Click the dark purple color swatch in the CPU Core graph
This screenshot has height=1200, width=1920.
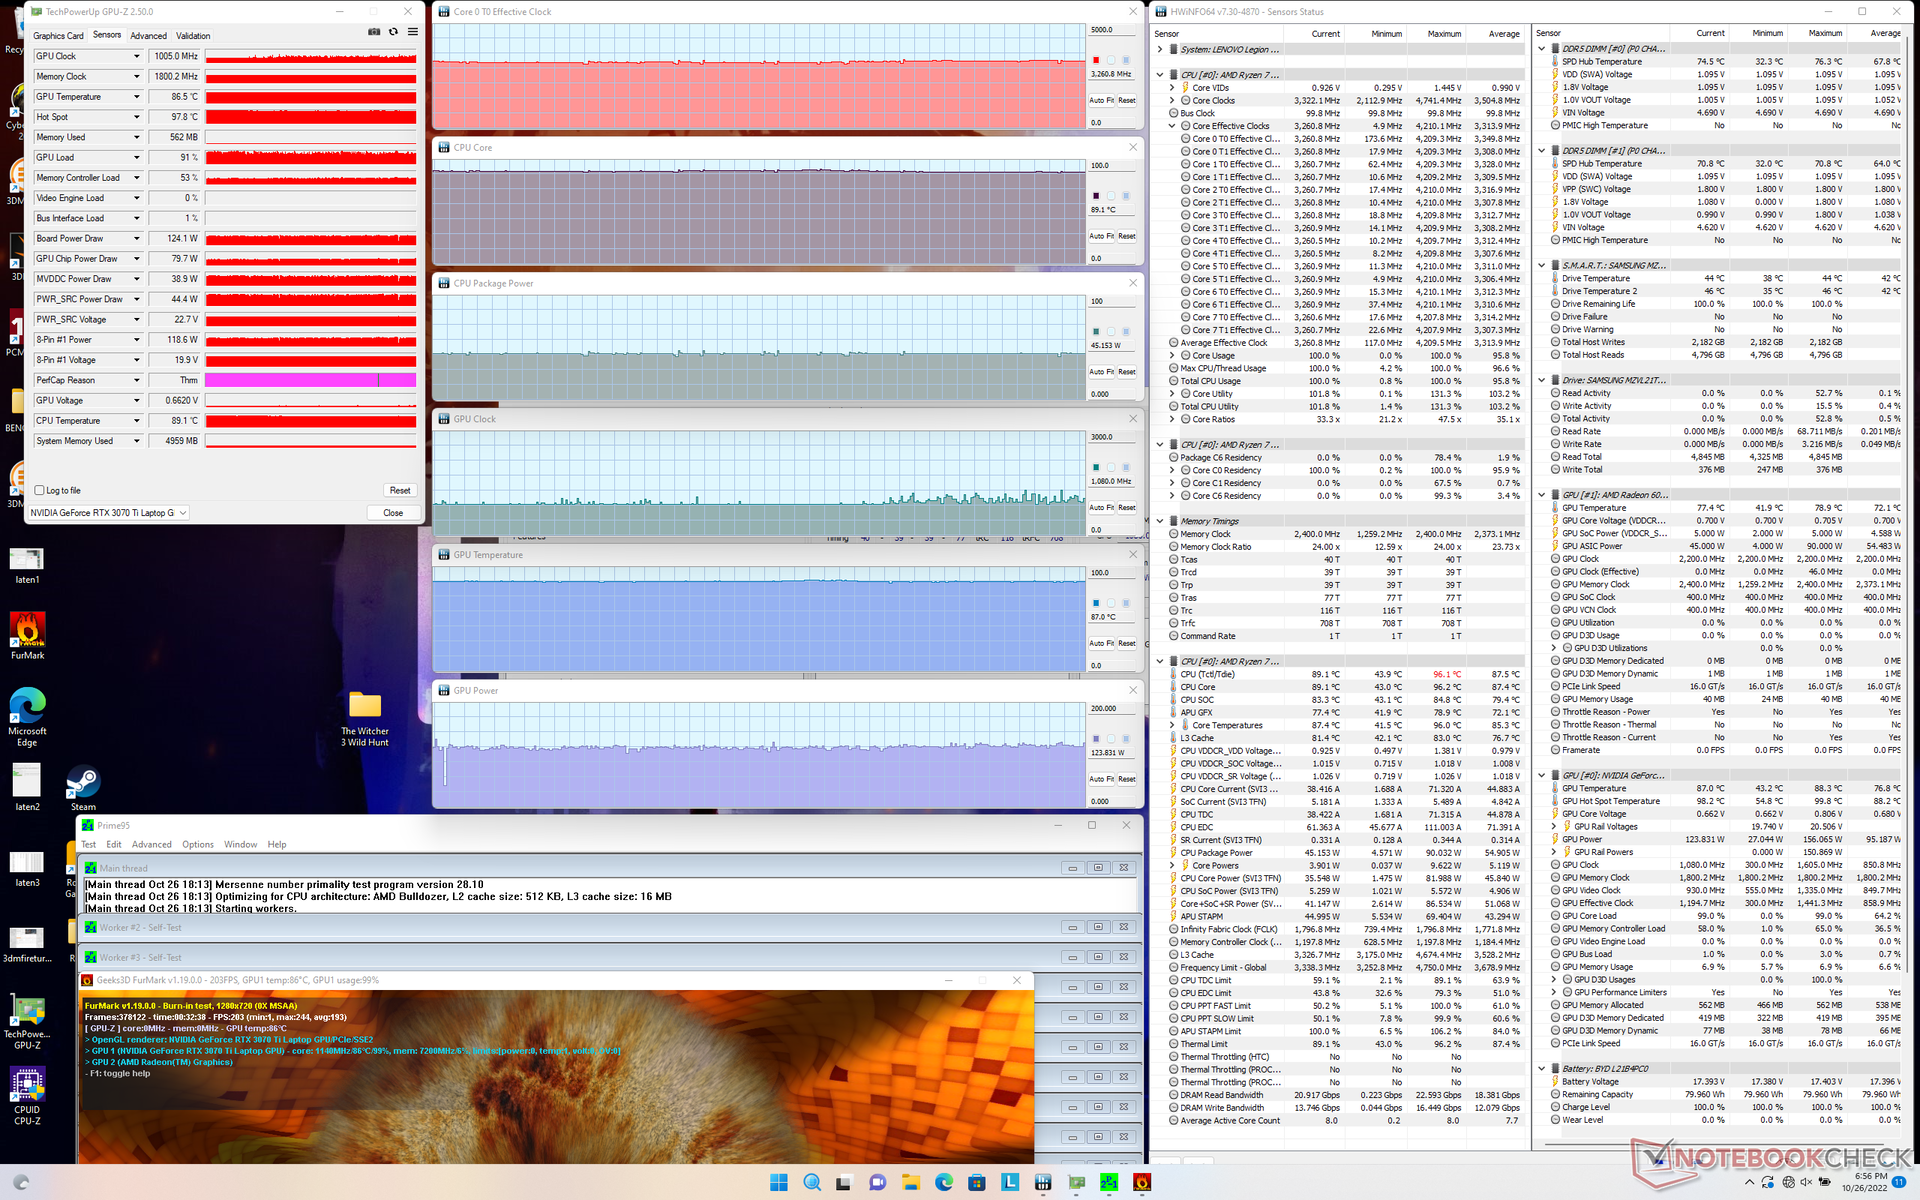[1096, 196]
